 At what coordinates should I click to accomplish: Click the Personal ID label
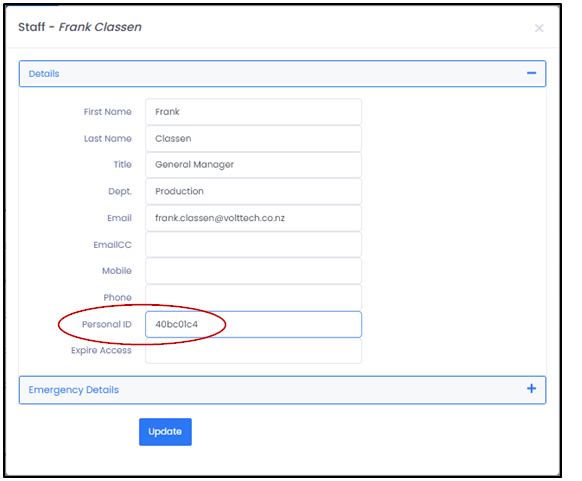[107, 324]
